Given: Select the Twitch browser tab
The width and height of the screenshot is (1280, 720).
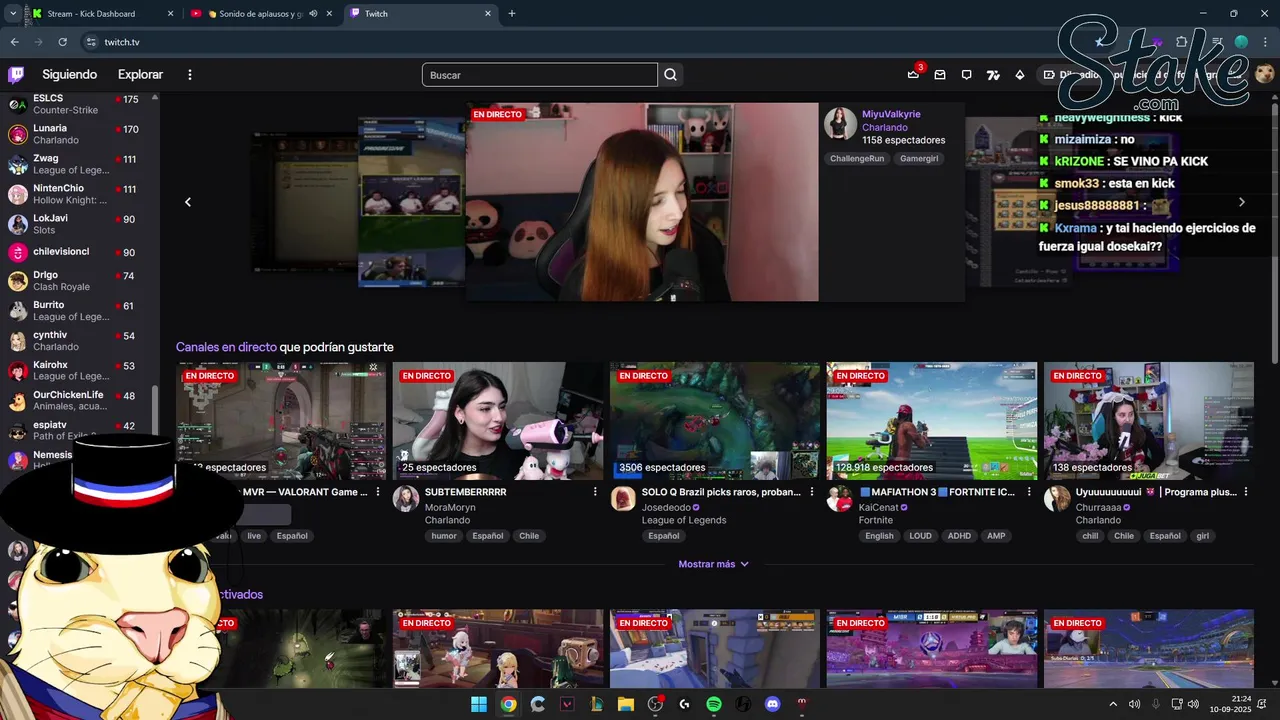Looking at the screenshot, I should click(x=421, y=14).
